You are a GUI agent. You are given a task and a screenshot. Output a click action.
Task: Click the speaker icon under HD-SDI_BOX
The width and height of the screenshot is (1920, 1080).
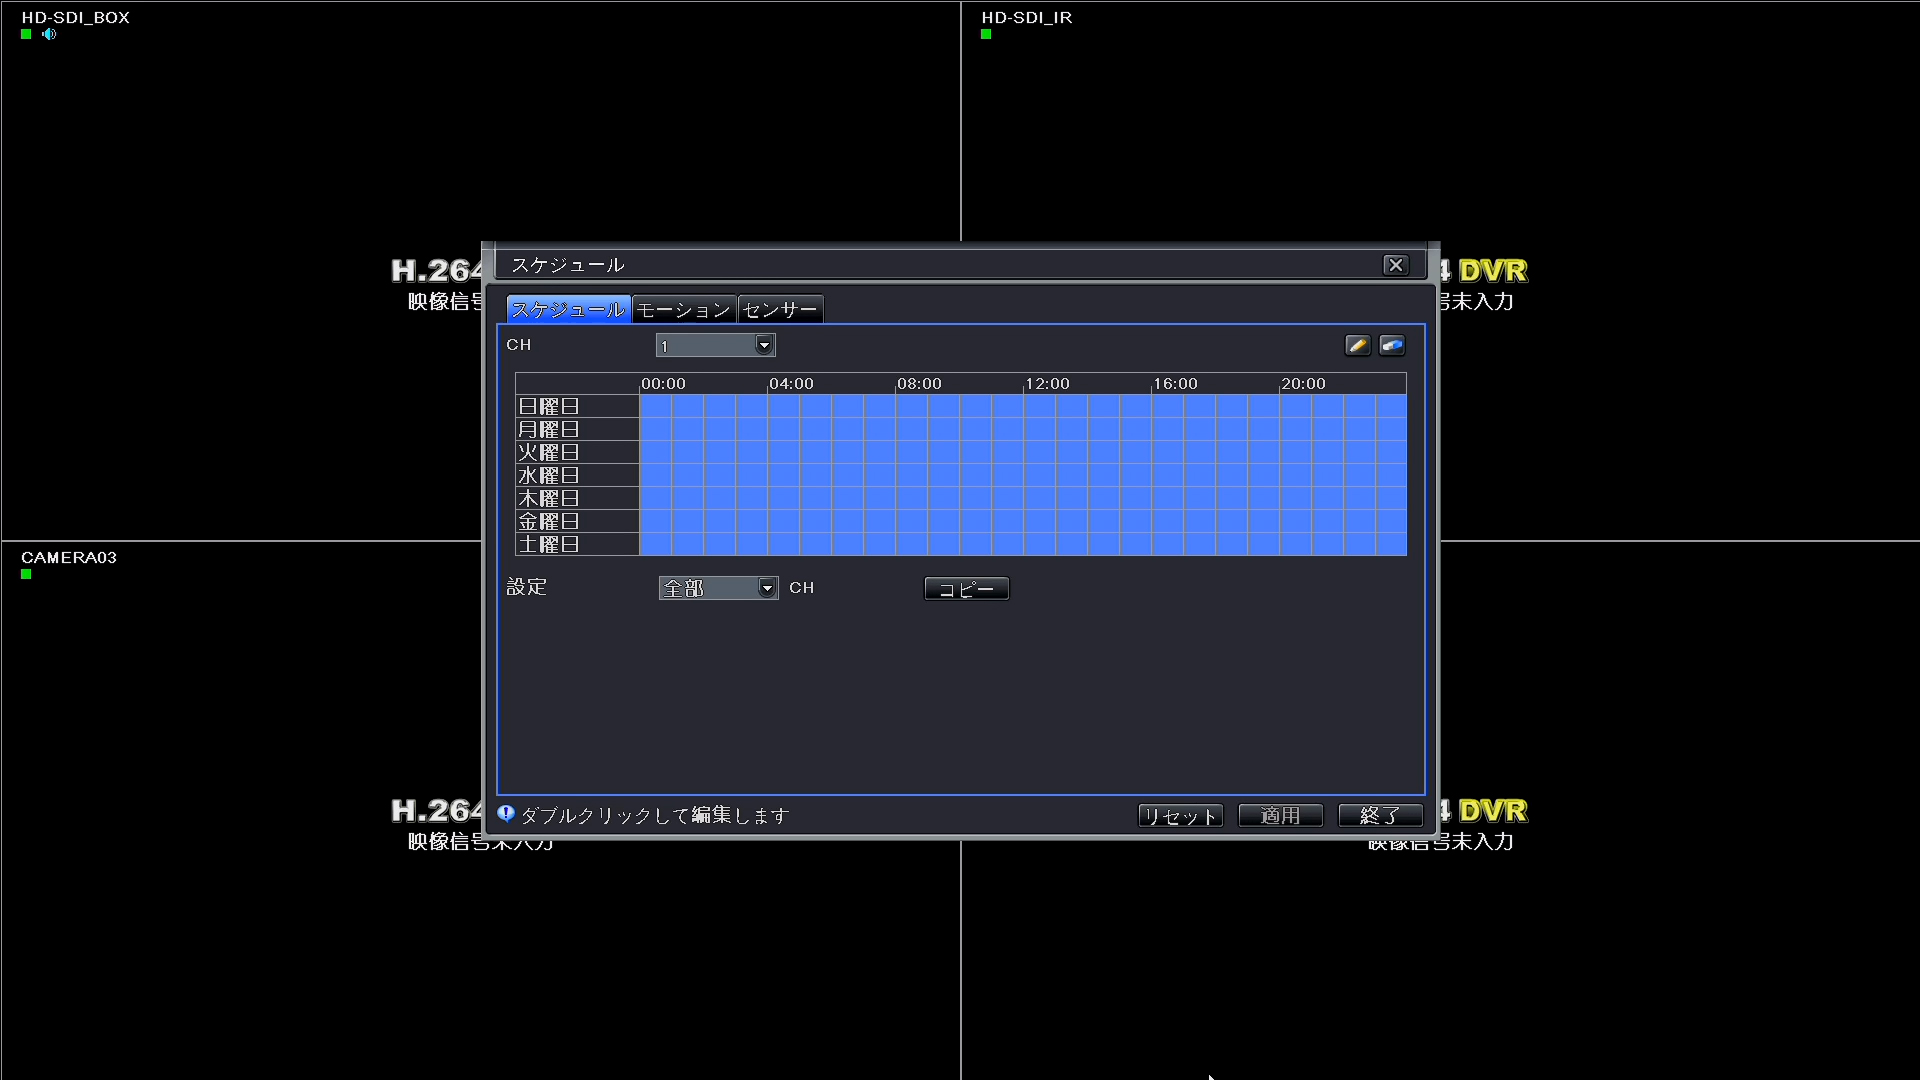(x=49, y=34)
